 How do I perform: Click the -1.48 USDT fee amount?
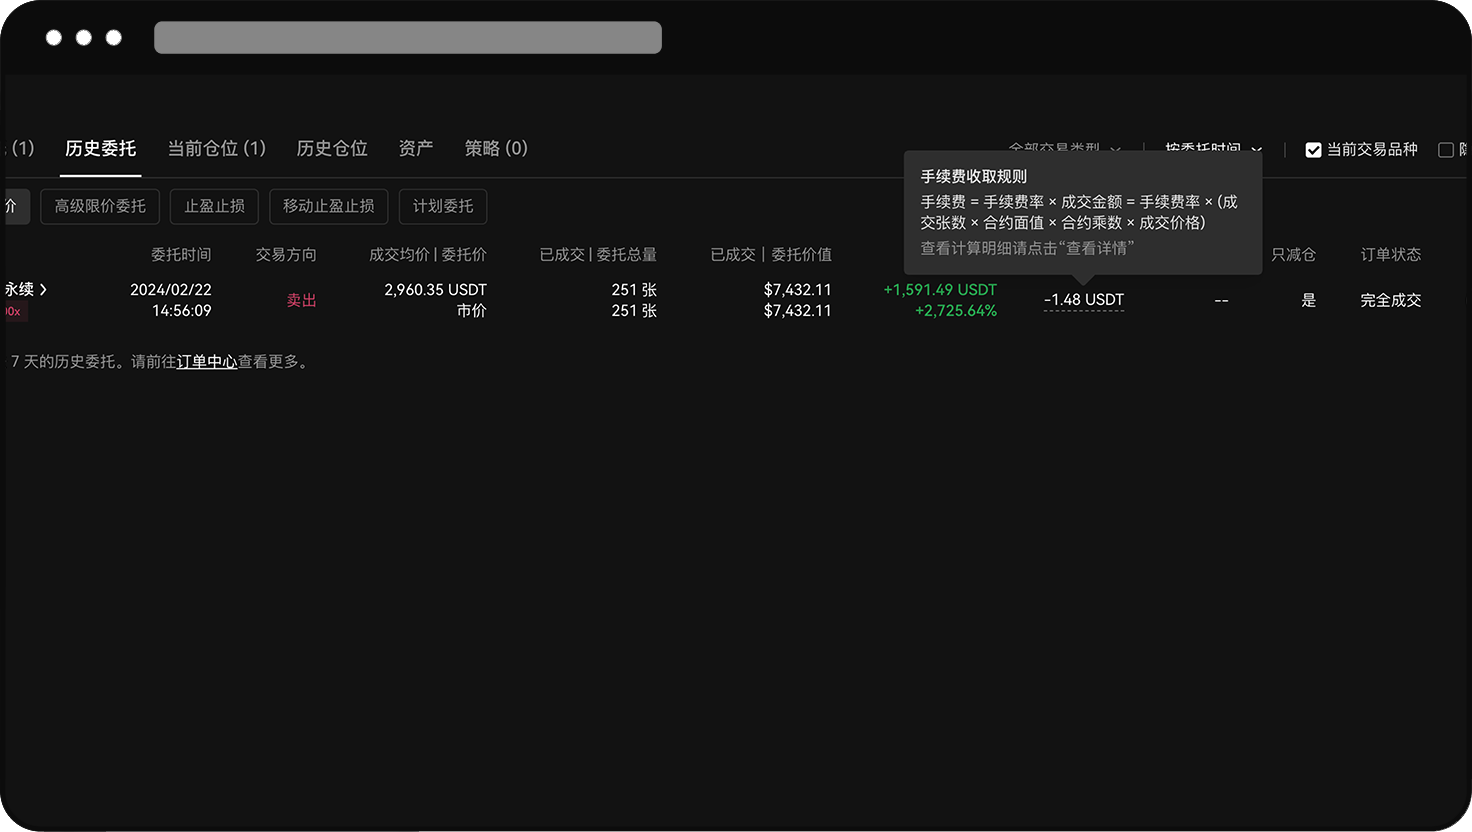click(1083, 299)
